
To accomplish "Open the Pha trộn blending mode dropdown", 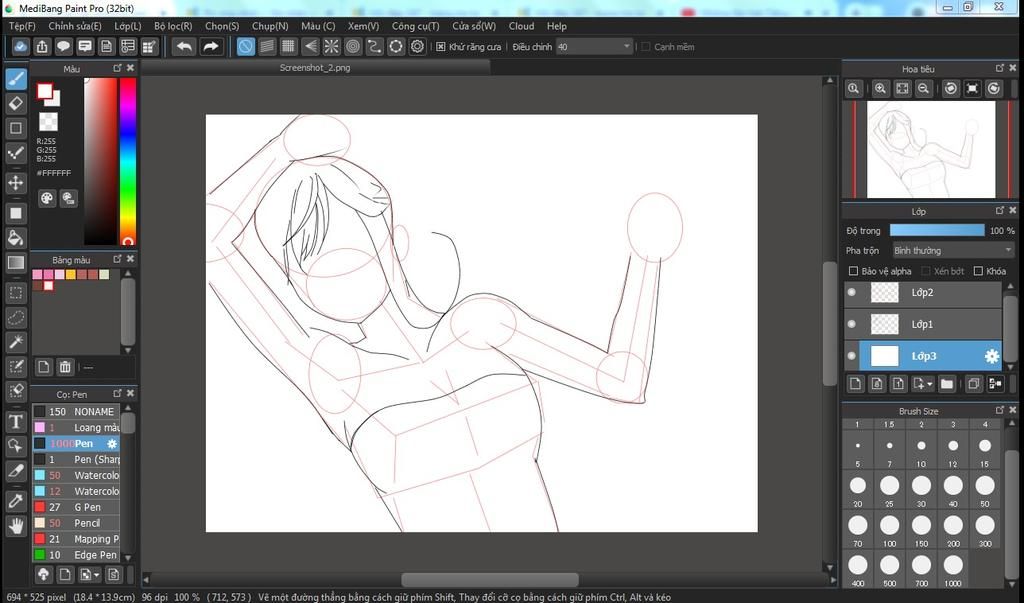I will tap(953, 251).
